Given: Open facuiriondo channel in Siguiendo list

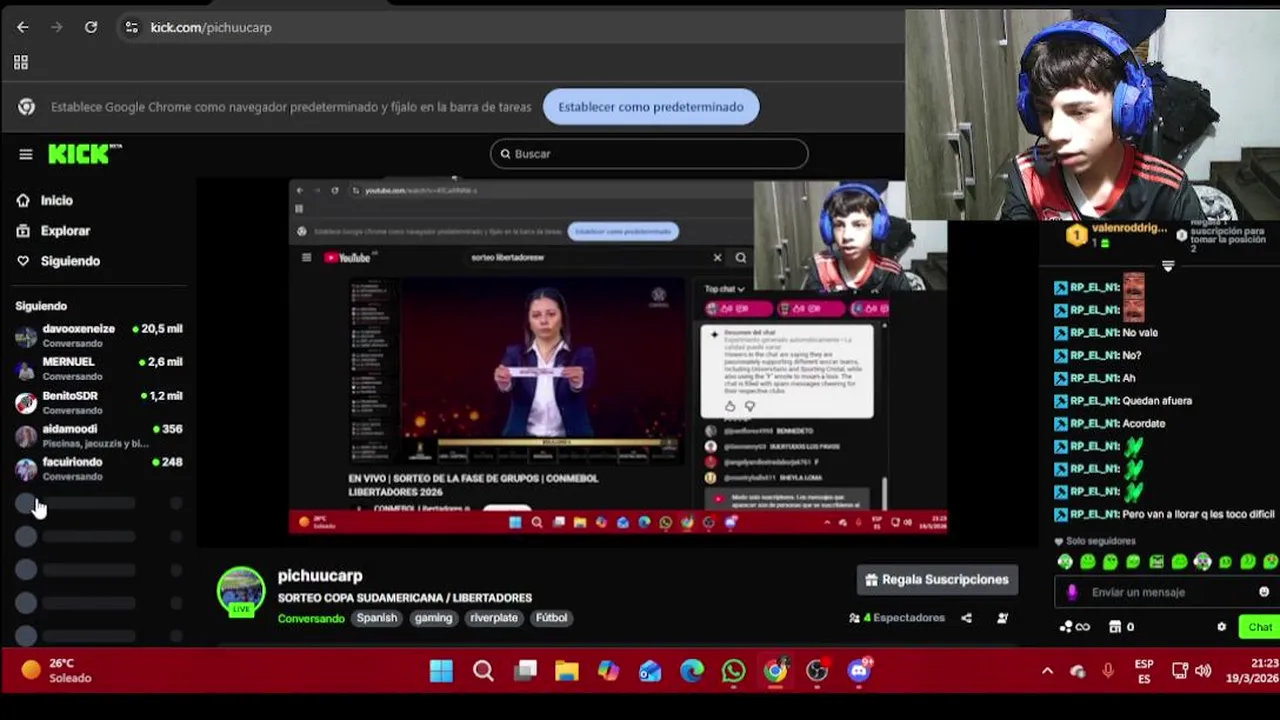Looking at the screenshot, I should pyautogui.click(x=98, y=469).
